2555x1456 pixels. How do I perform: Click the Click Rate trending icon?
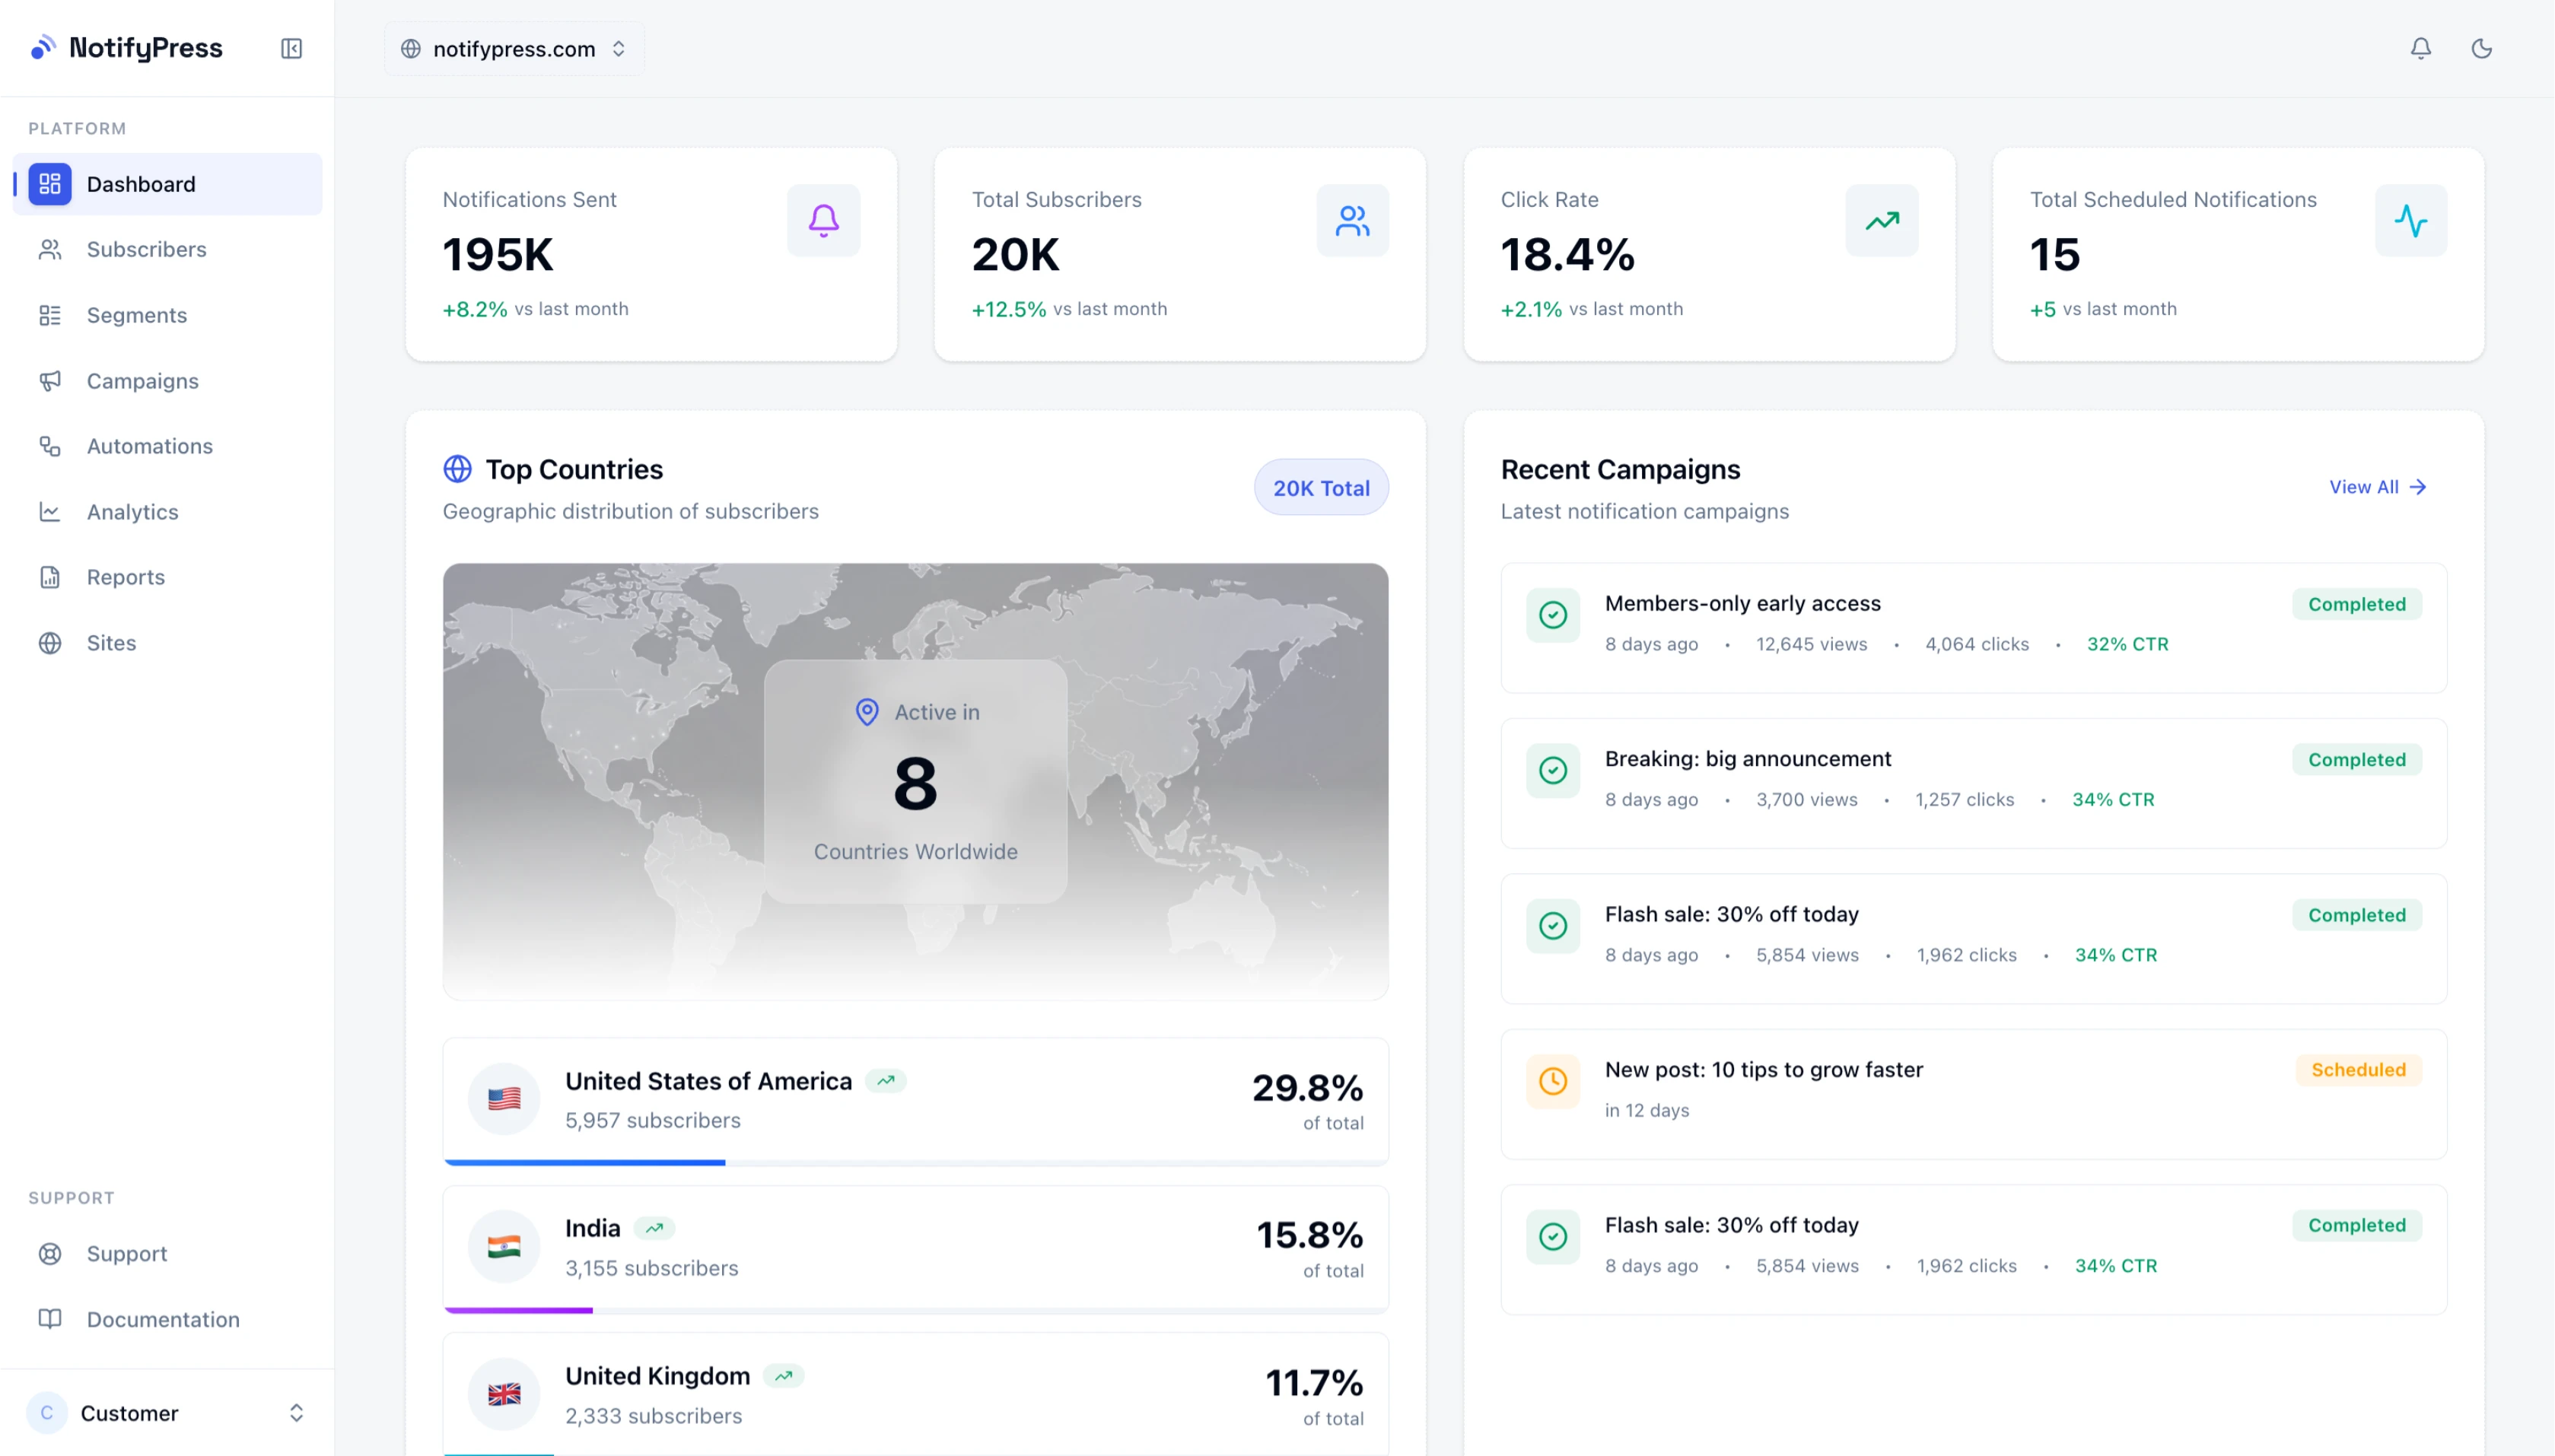[1881, 220]
